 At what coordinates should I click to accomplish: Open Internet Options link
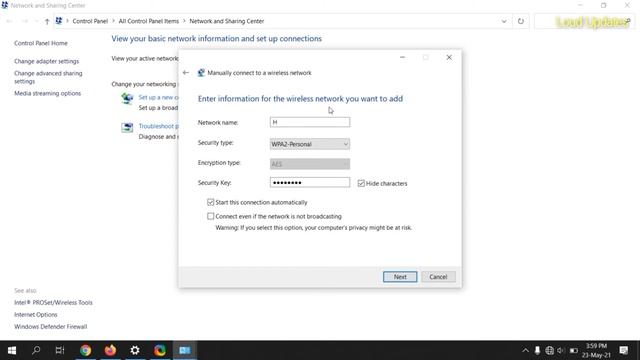(36, 315)
